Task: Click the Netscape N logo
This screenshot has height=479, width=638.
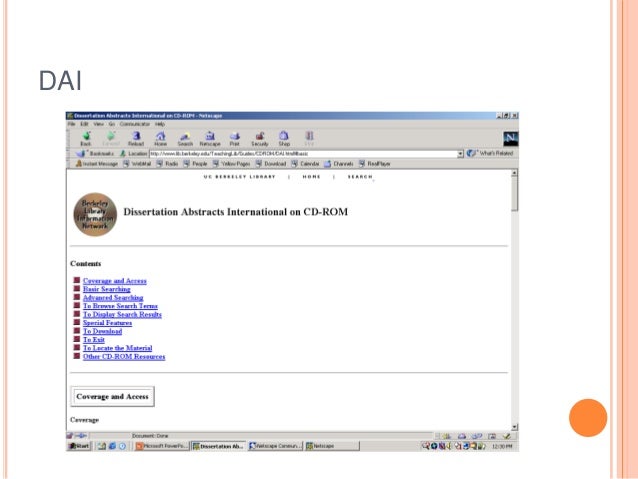Action: coord(511,139)
